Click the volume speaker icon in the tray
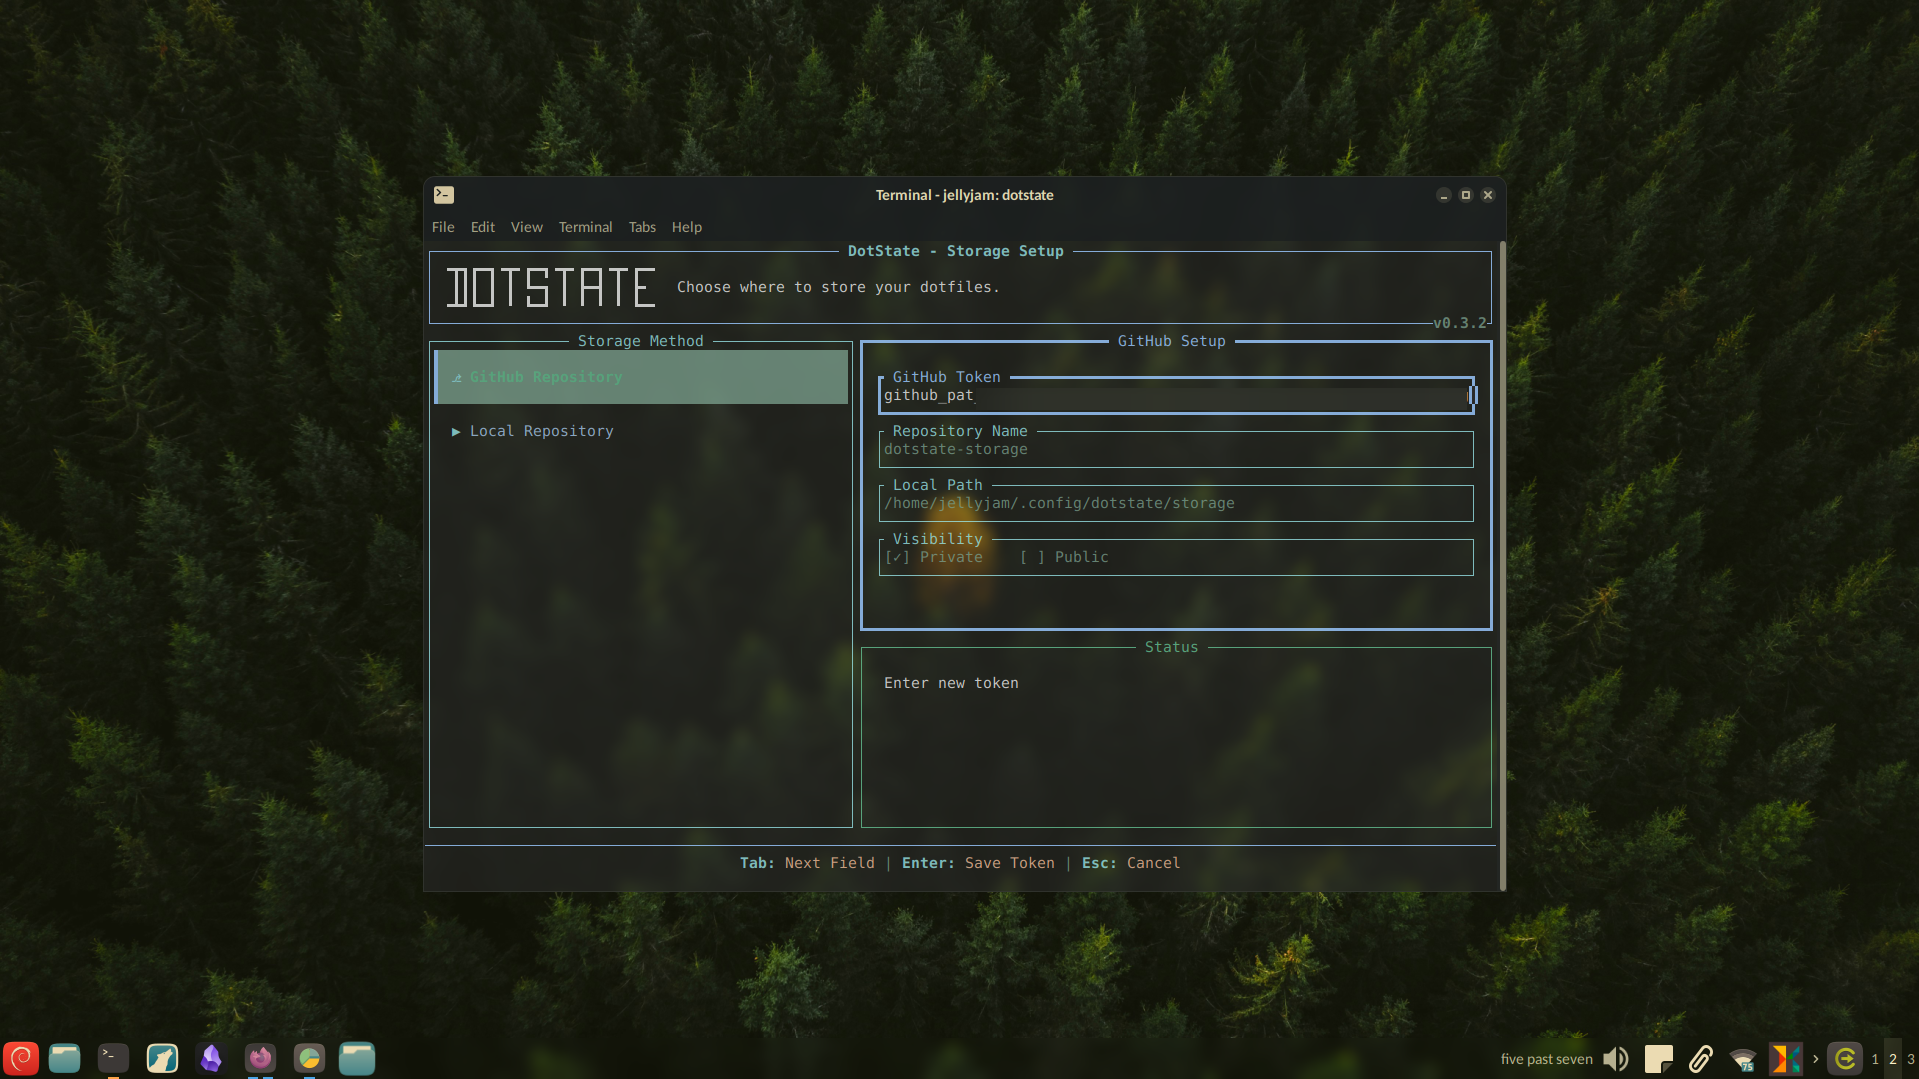The image size is (1919, 1079). coord(1616,1059)
